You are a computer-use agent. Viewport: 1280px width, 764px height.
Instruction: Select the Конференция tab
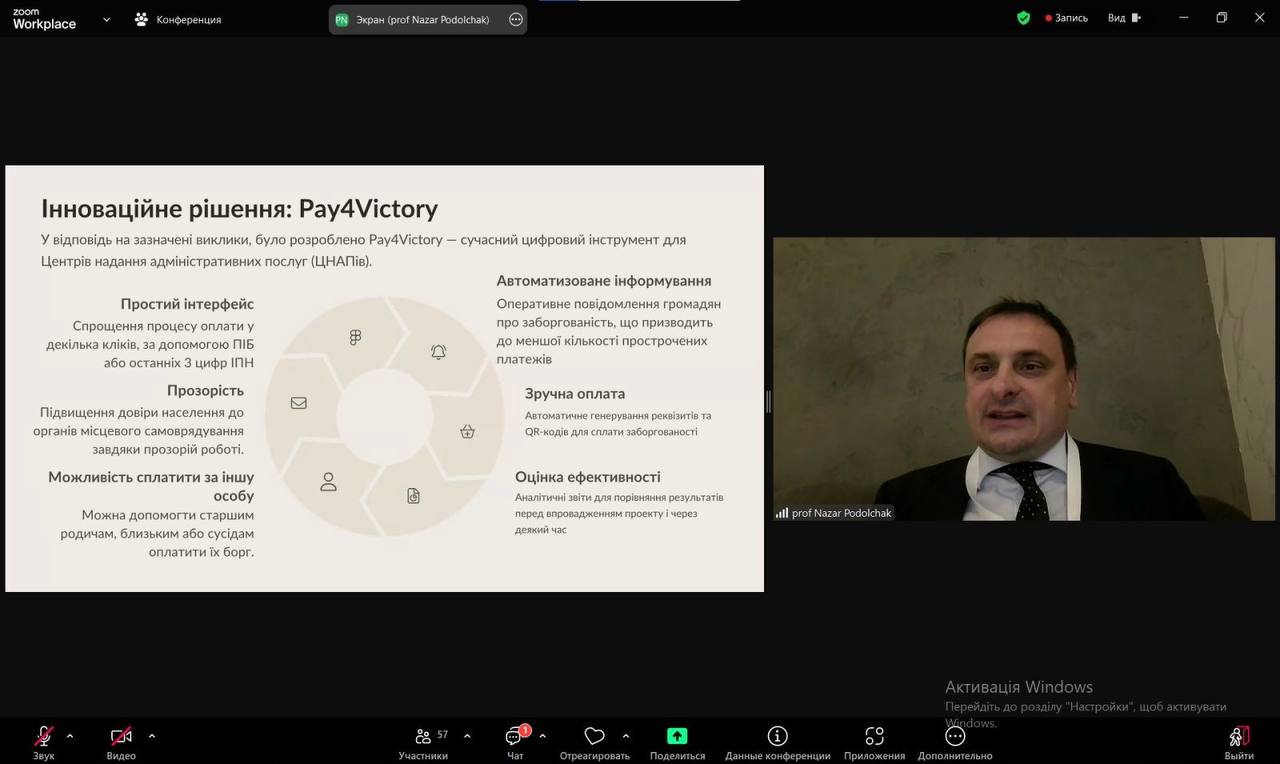(178, 19)
